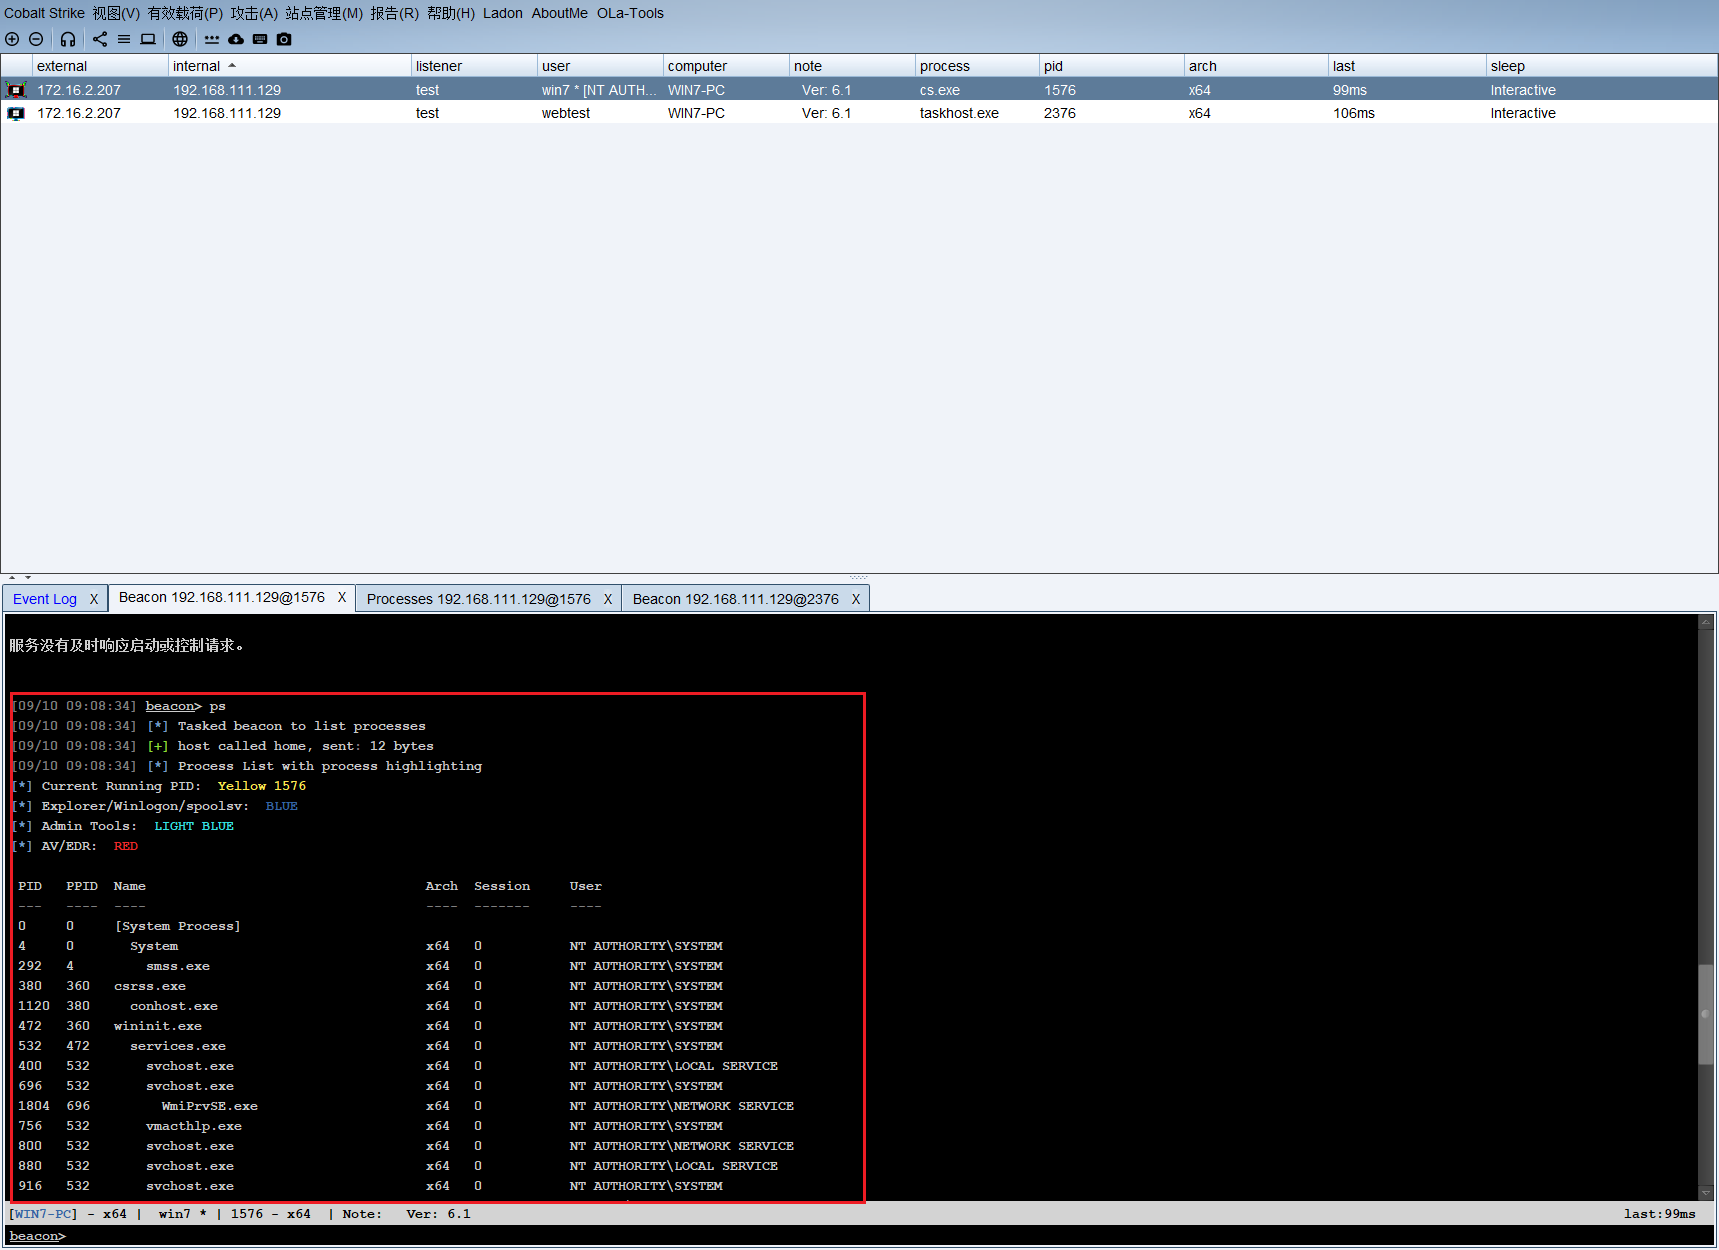Close the Beacon 192.168.111.129@2376 tab
This screenshot has height=1250, width=1719.
856,599
